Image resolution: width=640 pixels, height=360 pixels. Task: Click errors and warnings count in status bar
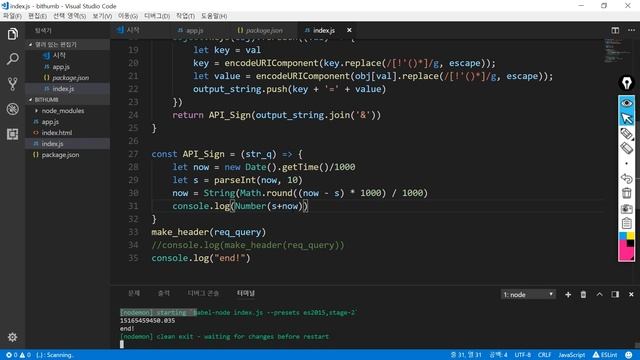pos(18,355)
